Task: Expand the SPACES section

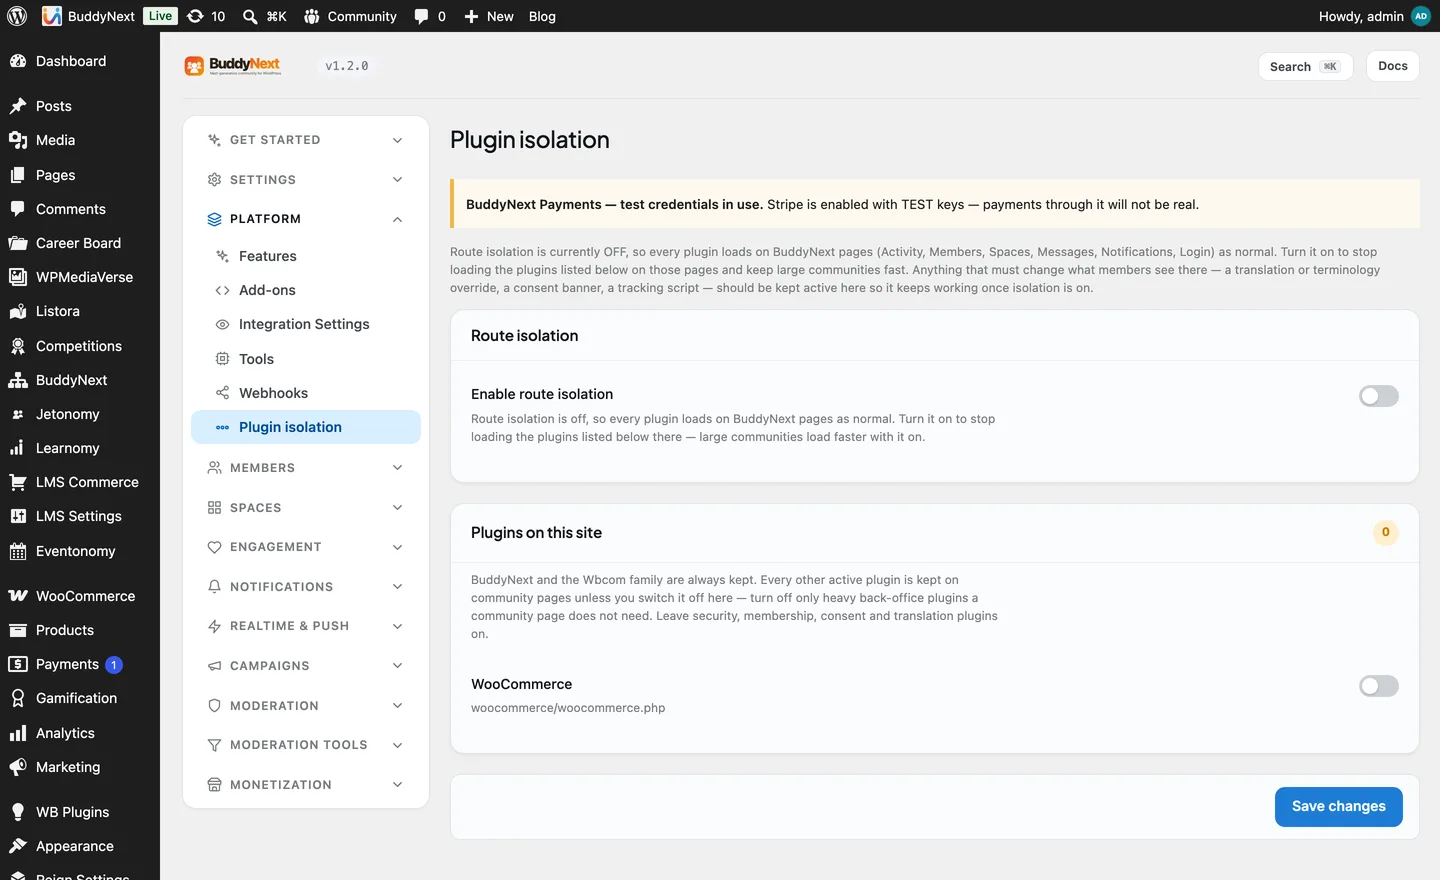Action: point(306,508)
